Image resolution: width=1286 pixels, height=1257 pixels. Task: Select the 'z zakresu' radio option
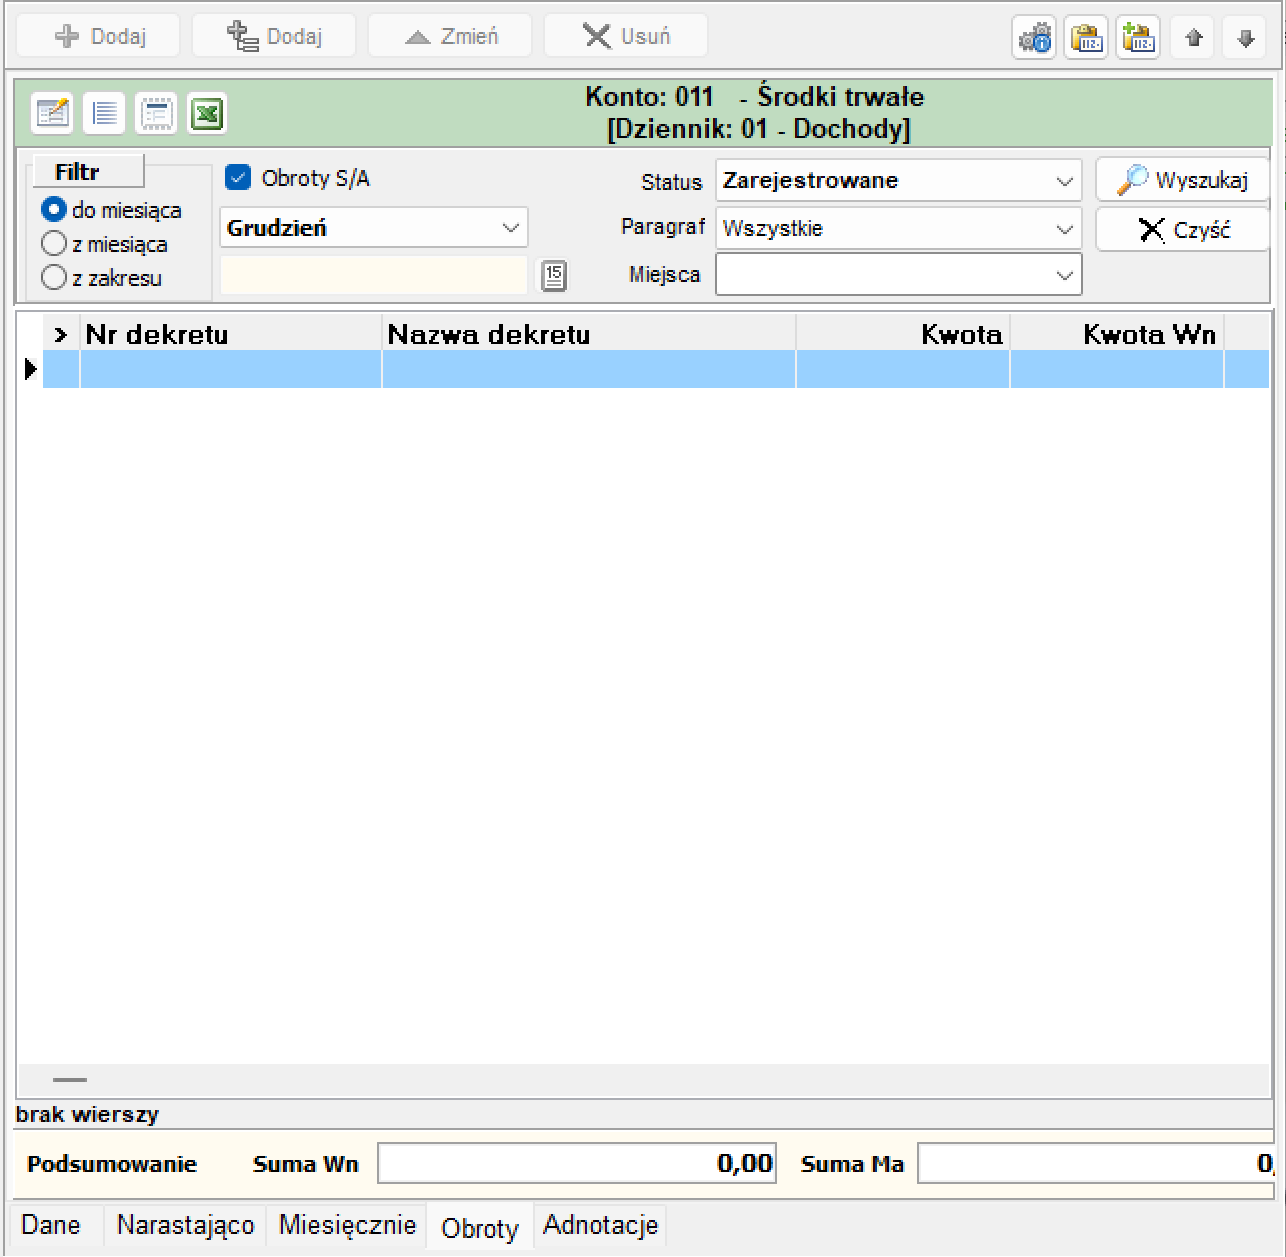[54, 278]
